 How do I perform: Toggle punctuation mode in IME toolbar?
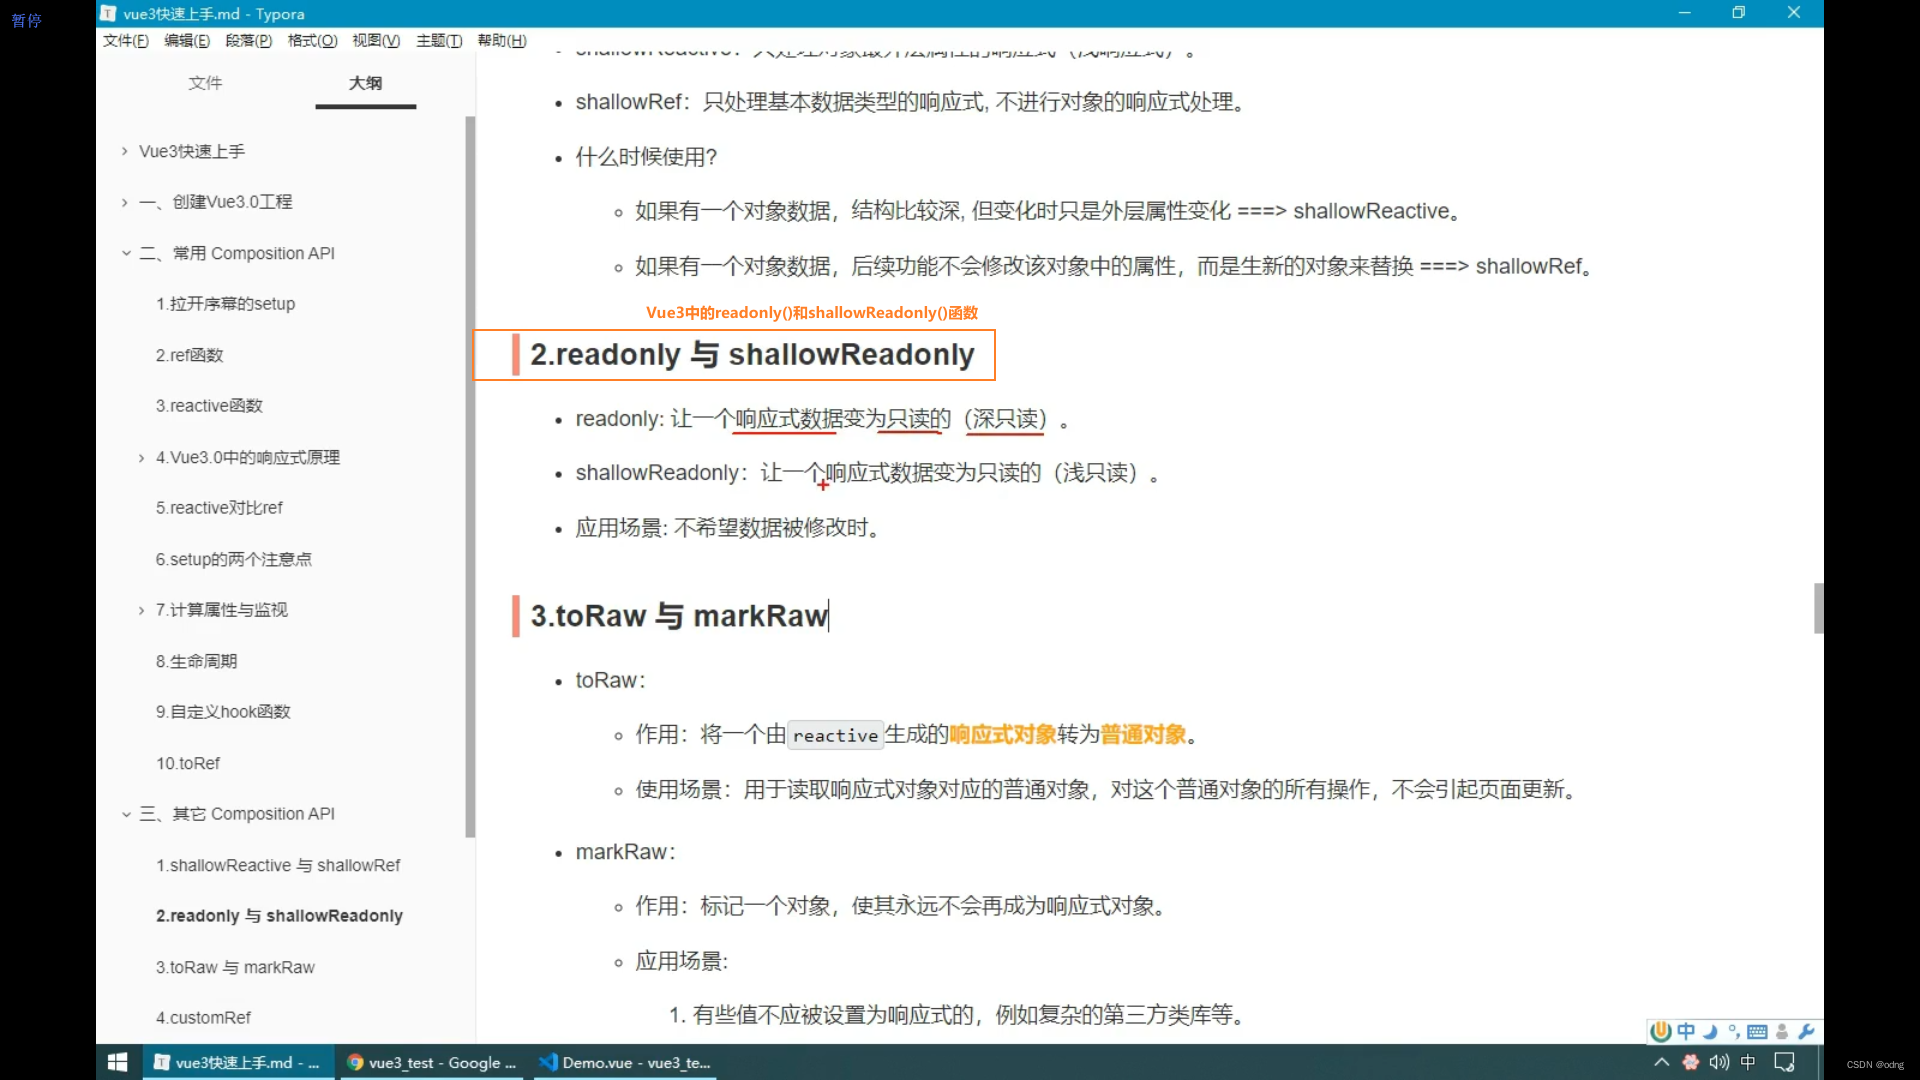[x=1734, y=1031]
